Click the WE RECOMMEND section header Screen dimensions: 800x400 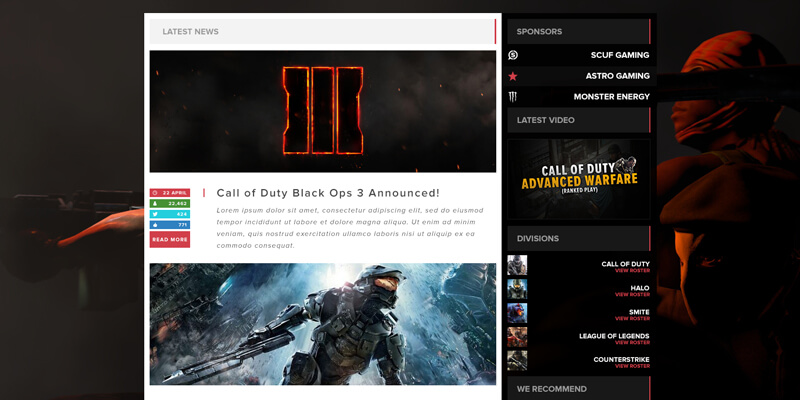[x=579, y=389]
